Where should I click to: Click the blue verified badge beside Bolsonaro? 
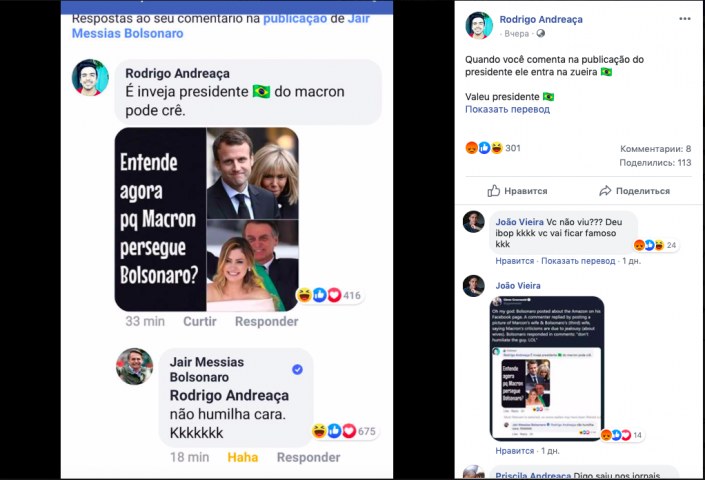click(297, 370)
